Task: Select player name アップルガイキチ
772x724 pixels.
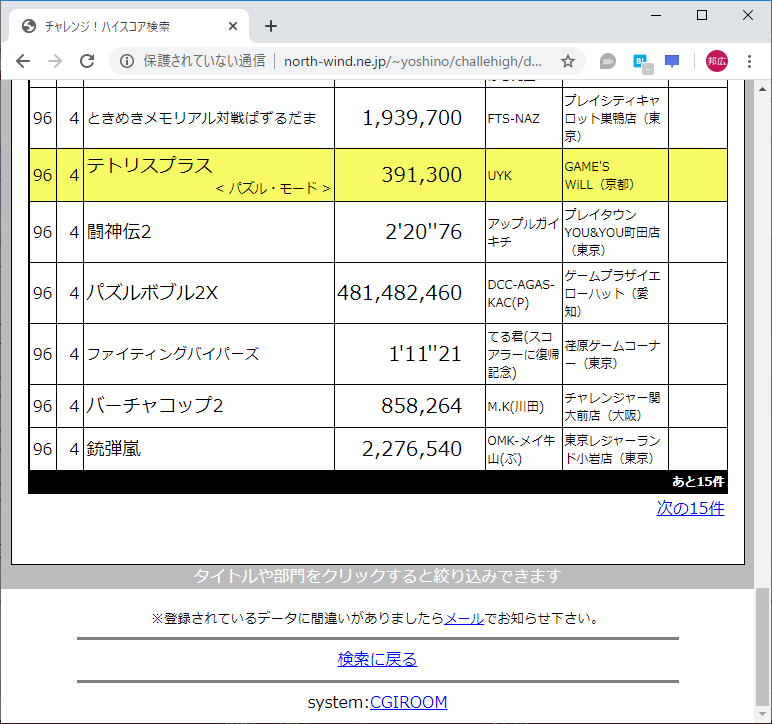Action: pyautogui.click(x=523, y=232)
